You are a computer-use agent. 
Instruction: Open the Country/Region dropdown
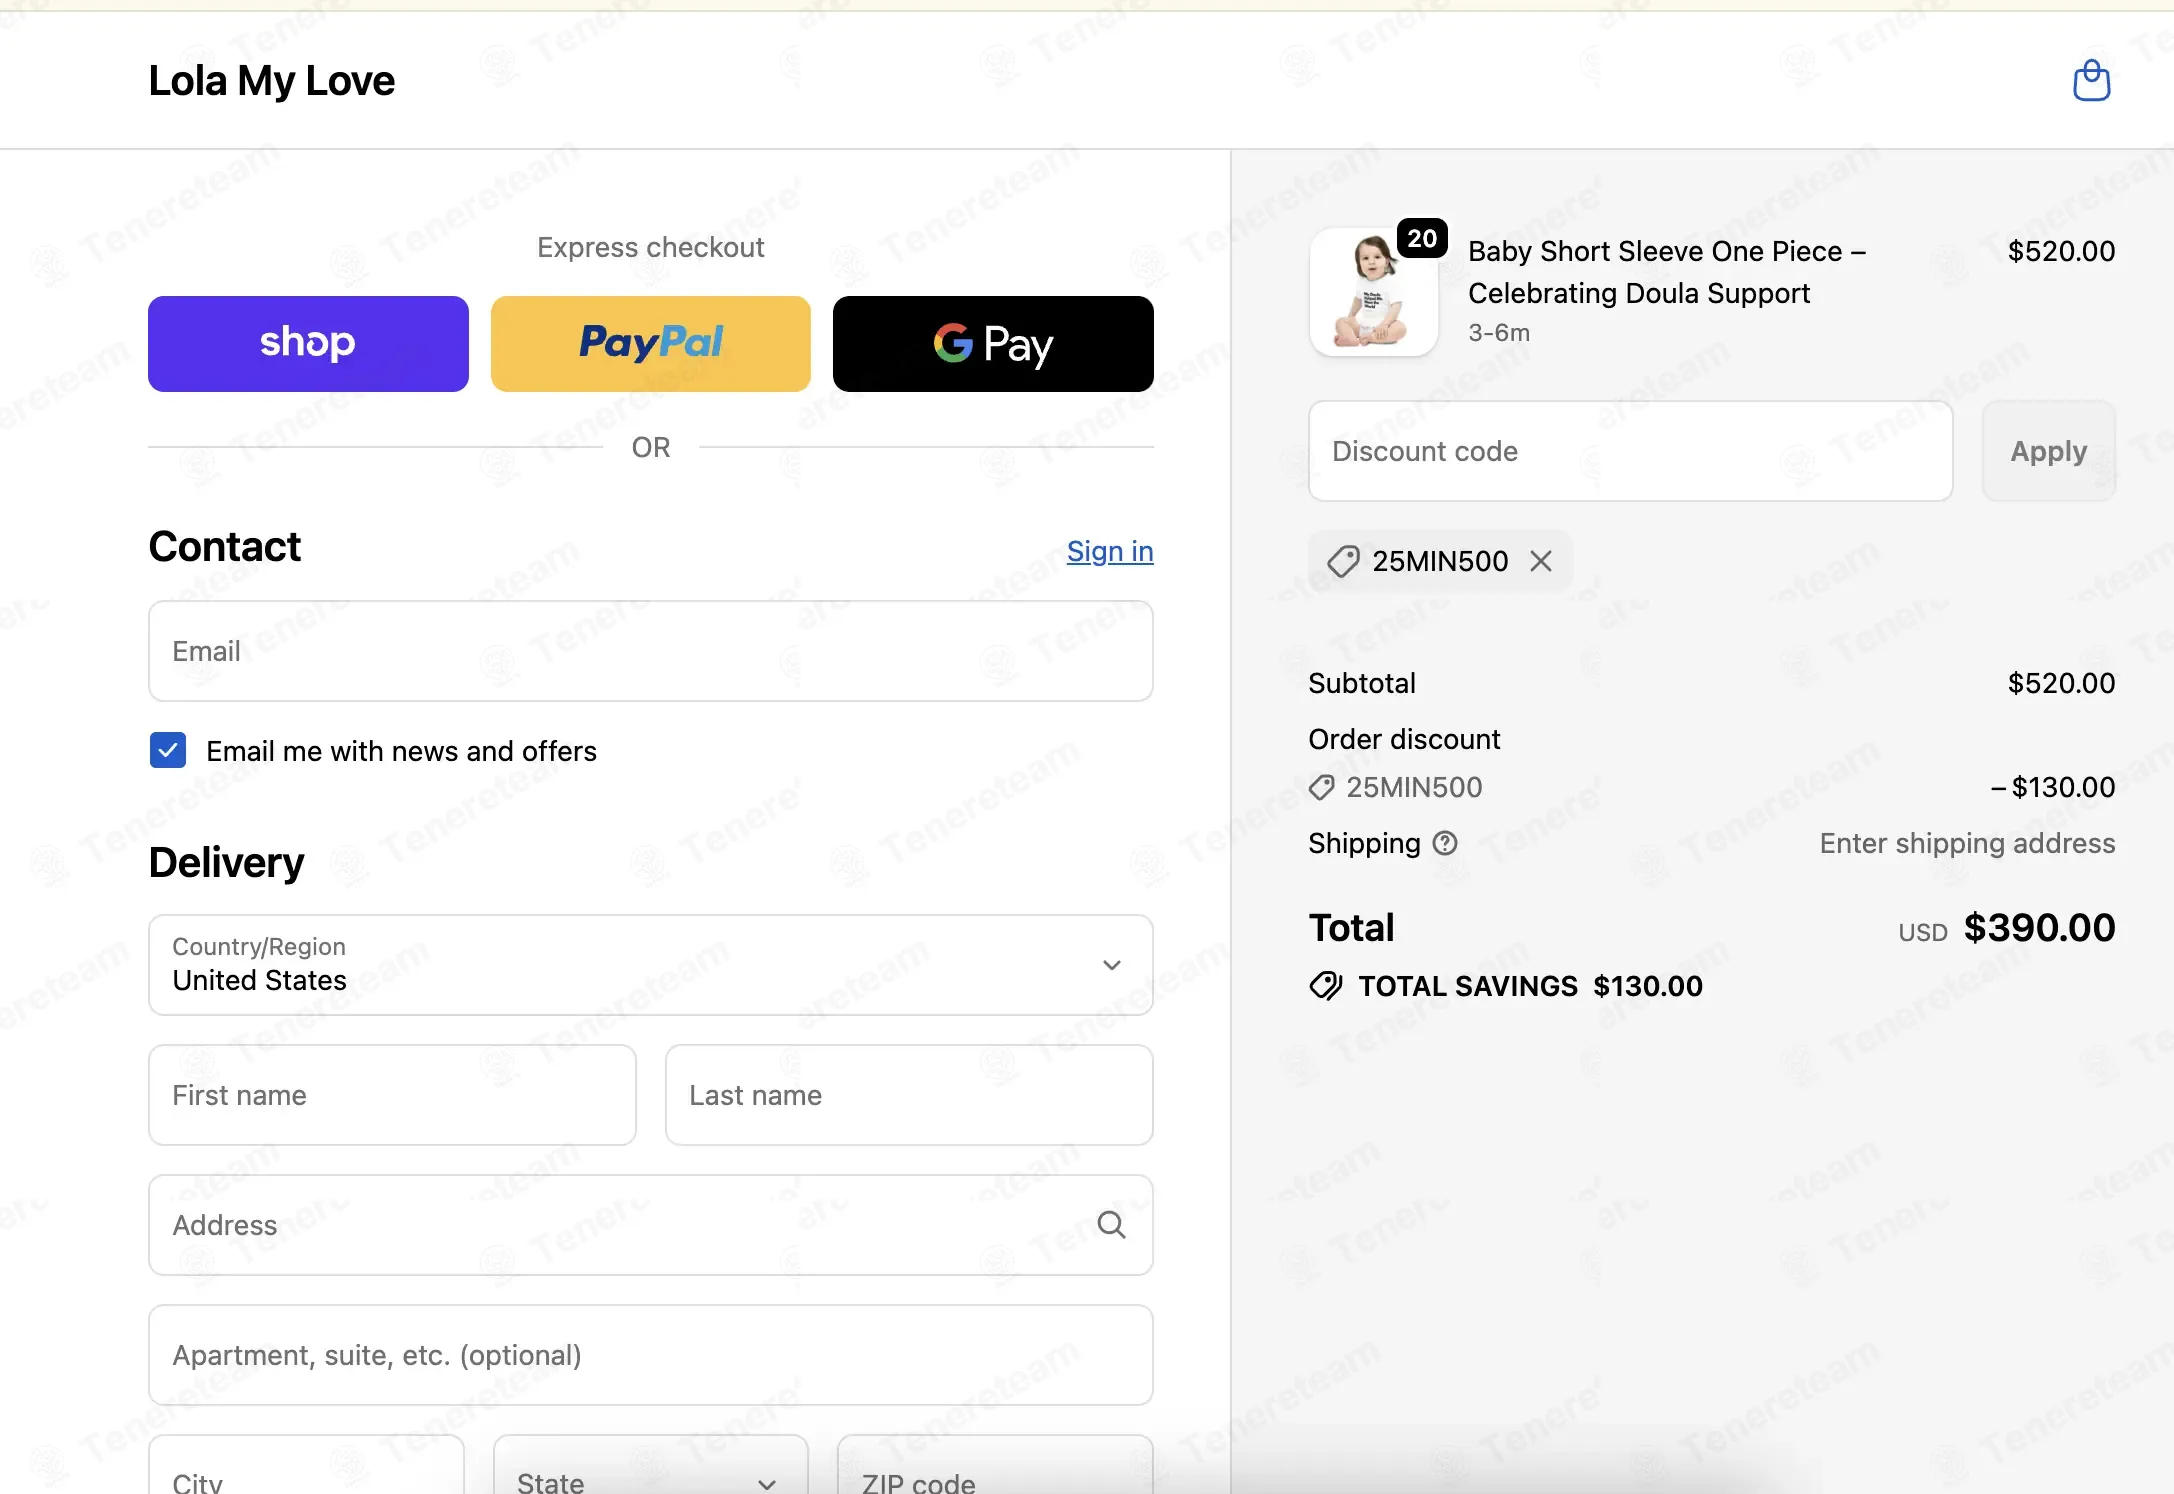[x=651, y=965]
